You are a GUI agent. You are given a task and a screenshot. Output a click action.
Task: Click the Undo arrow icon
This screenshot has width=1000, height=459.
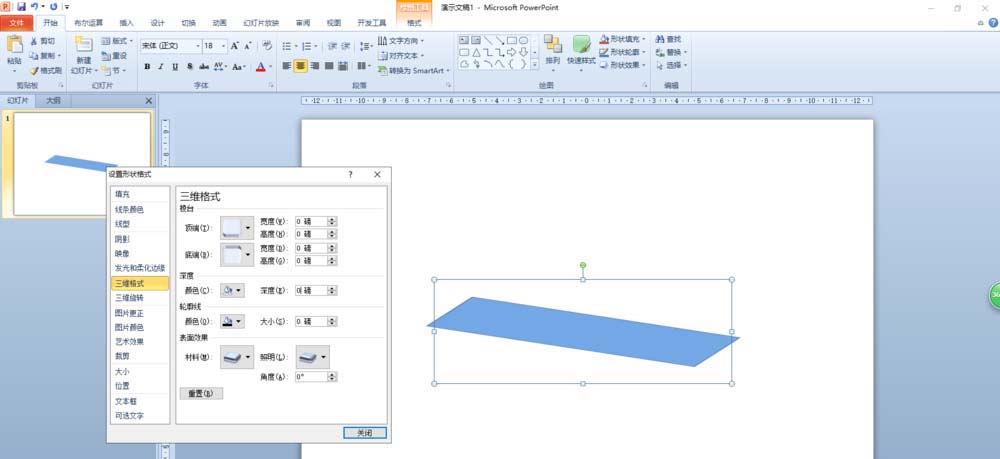[x=34, y=6]
